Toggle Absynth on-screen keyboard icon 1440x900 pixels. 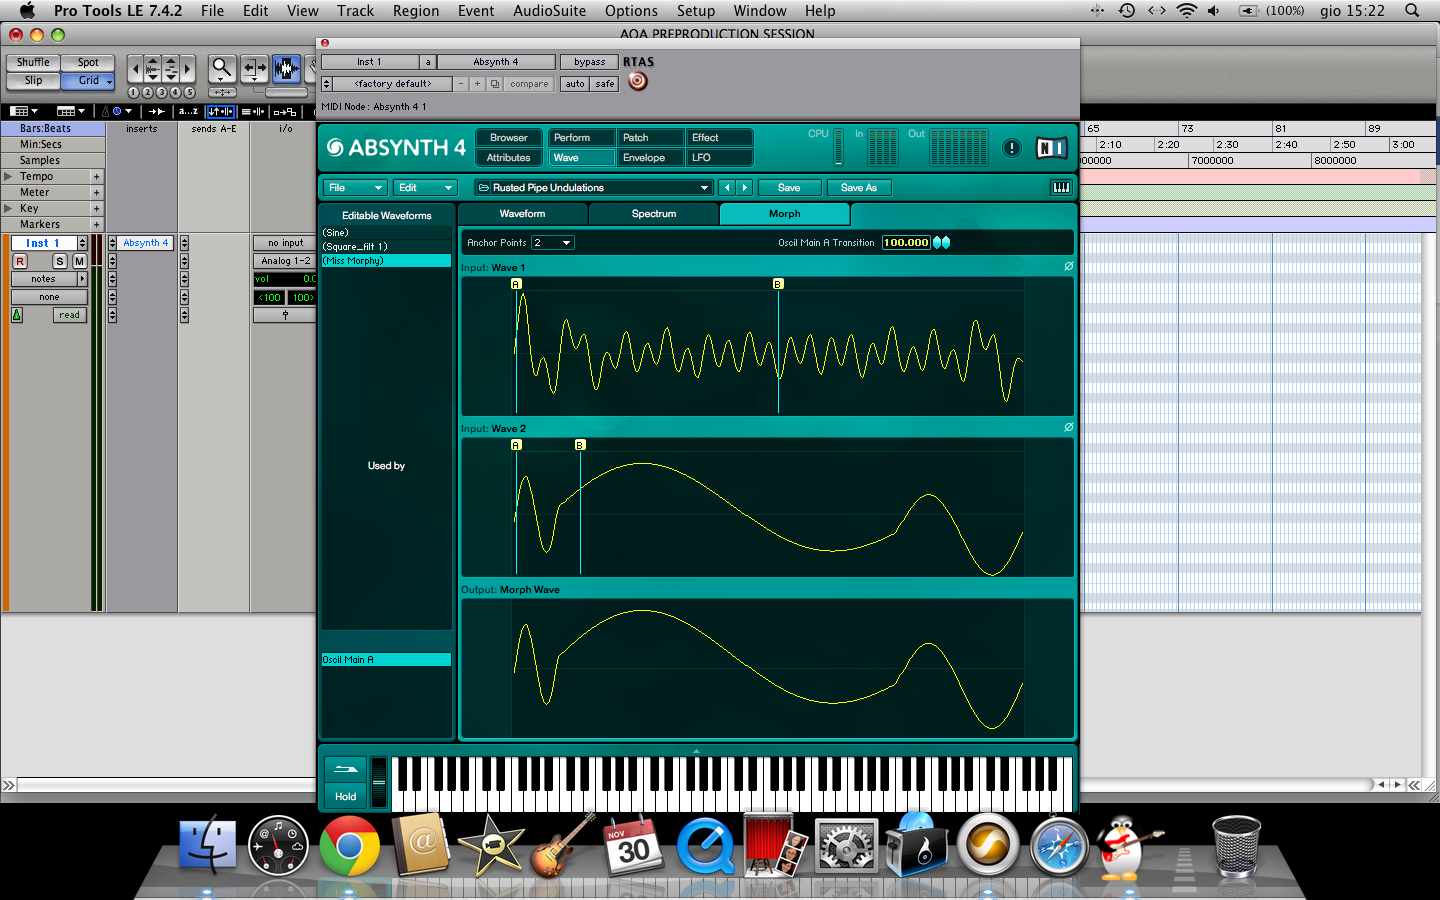coord(1061,187)
